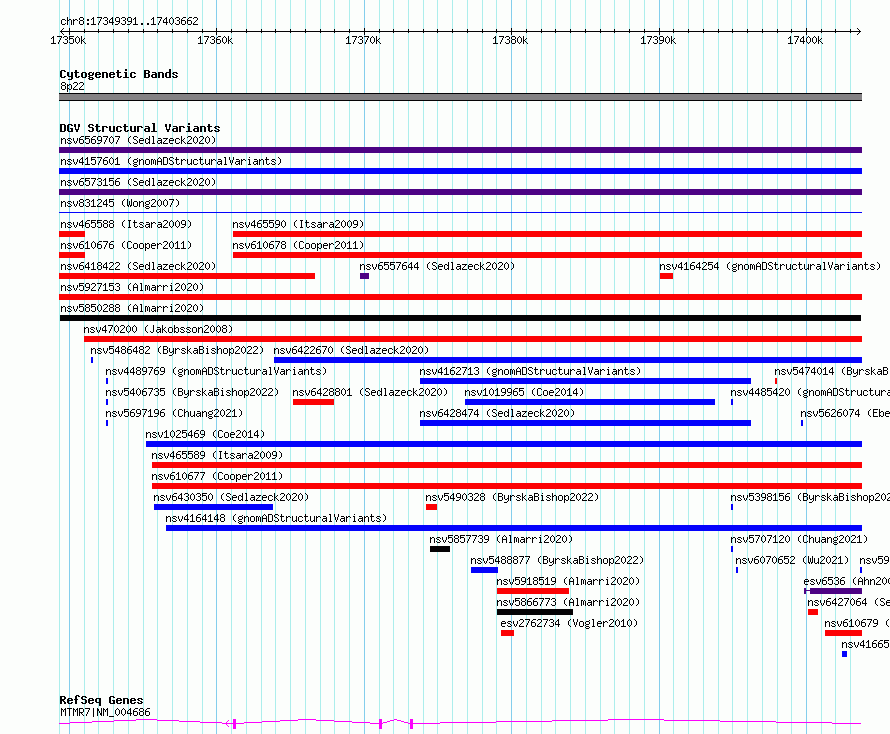Select the black nsv5857739 variant block
Viewport: 890px width, 734px height.
[440, 549]
